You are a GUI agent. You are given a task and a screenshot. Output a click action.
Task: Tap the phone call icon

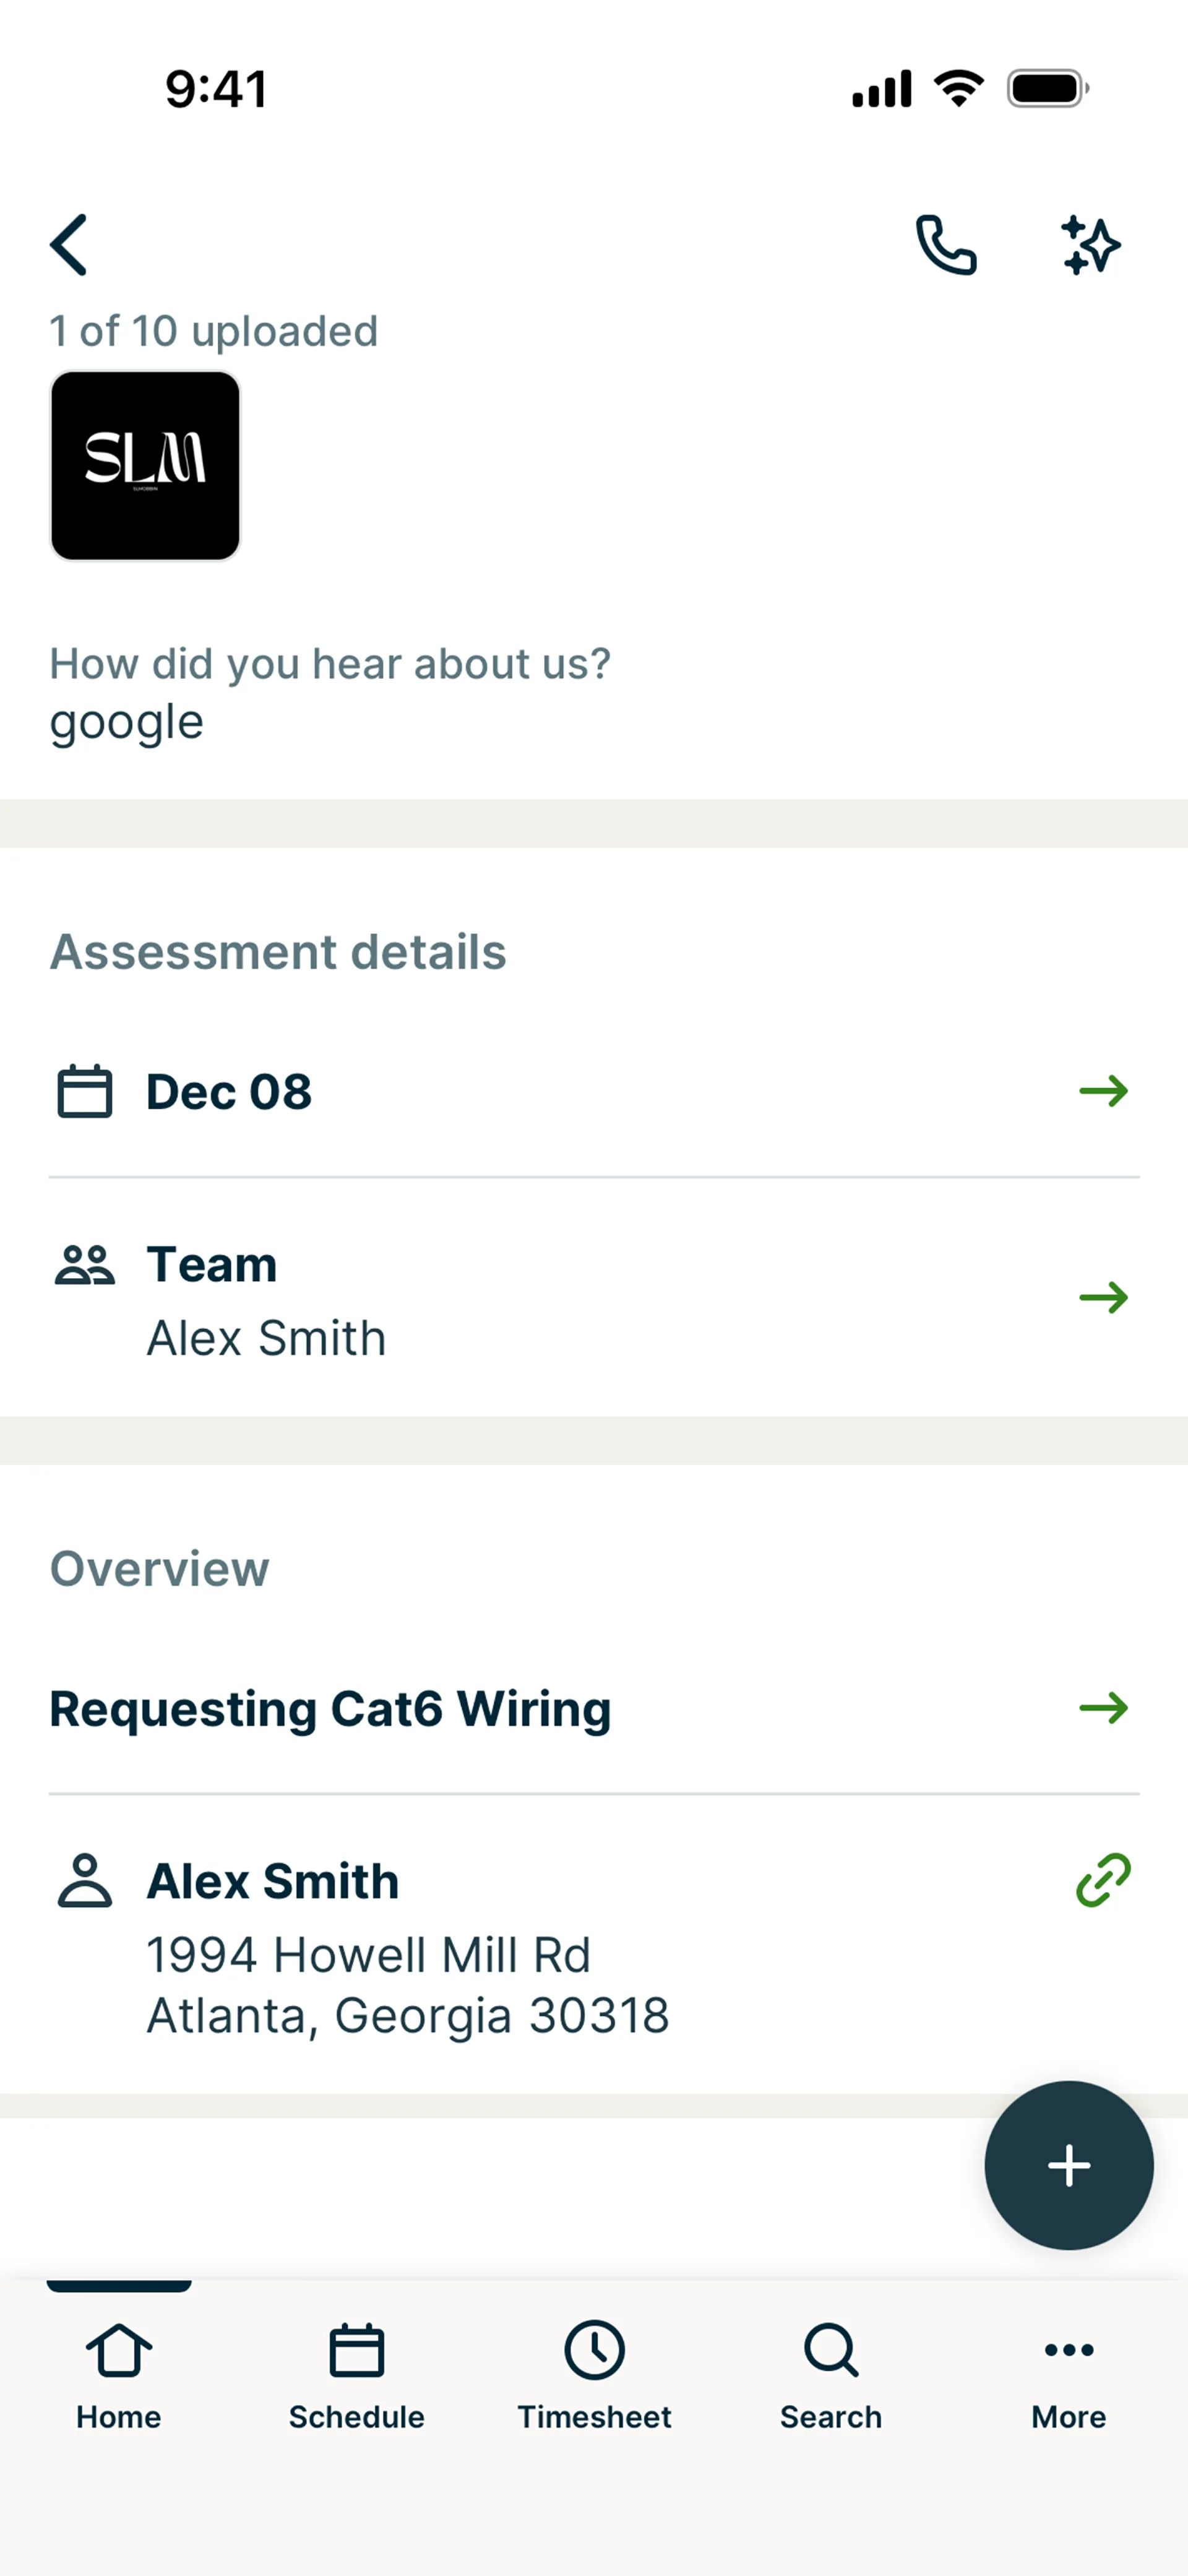(x=945, y=245)
